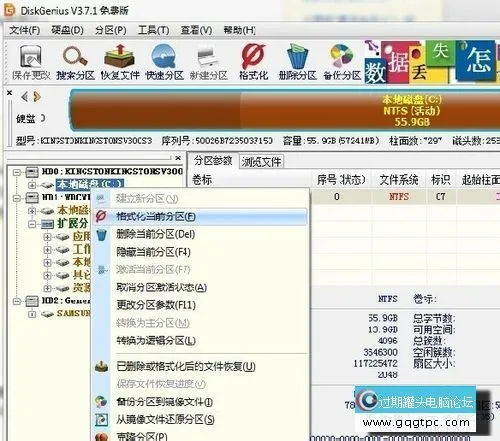Collapse the HD0 KINGSTON disk node
This screenshot has height=441, width=500.
[17, 172]
